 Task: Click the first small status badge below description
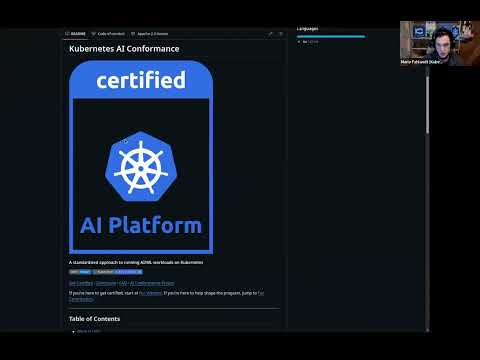80,272
